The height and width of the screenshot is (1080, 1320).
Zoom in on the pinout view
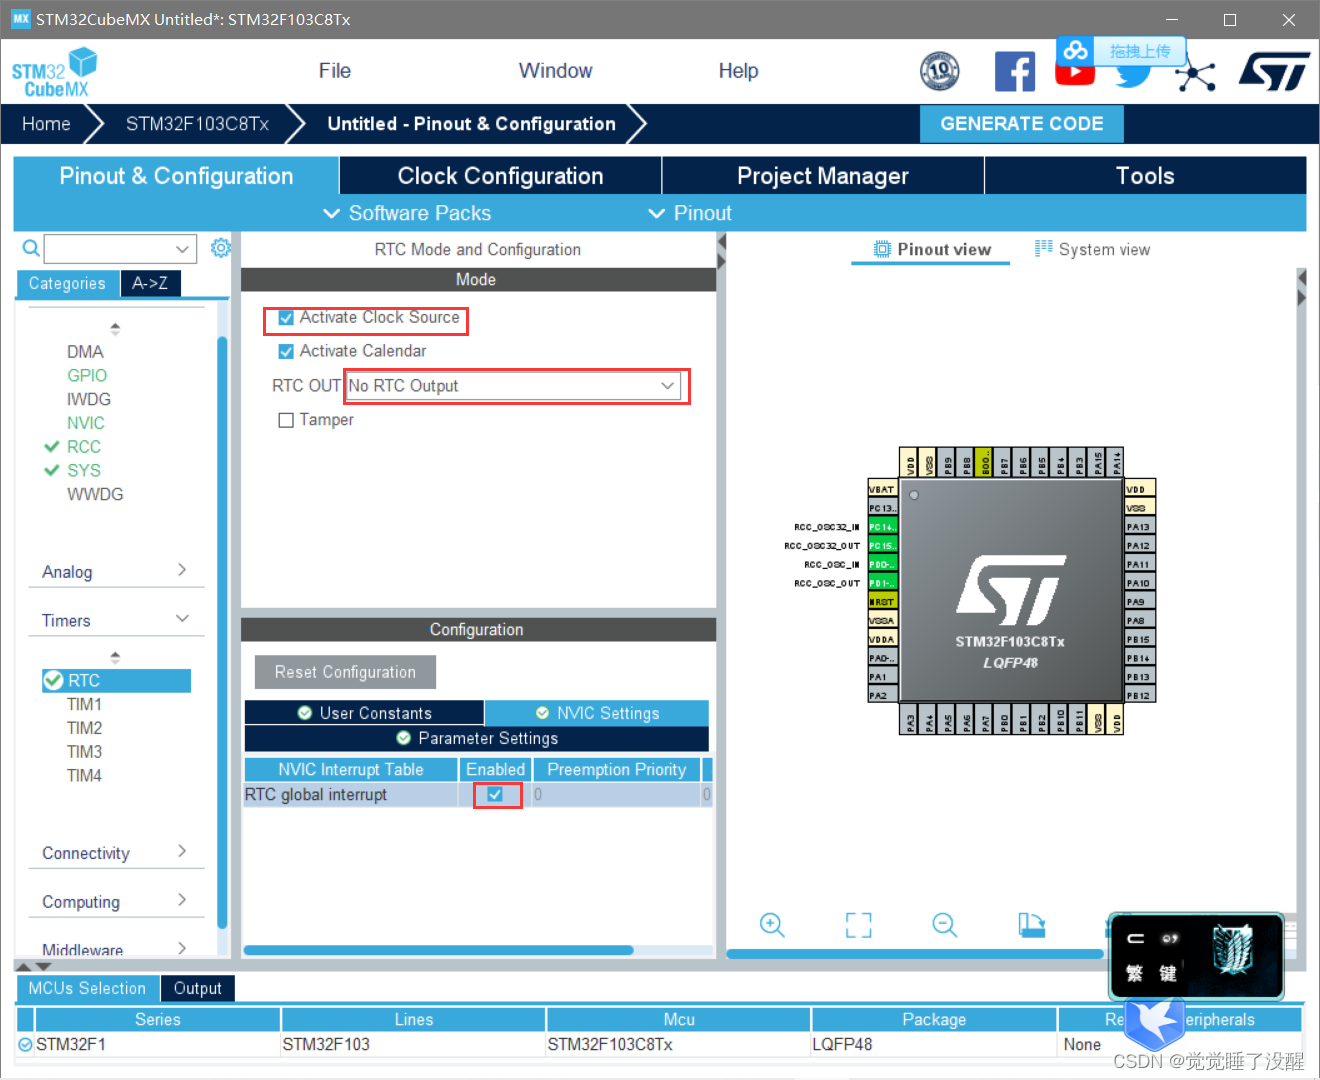(772, 925)
